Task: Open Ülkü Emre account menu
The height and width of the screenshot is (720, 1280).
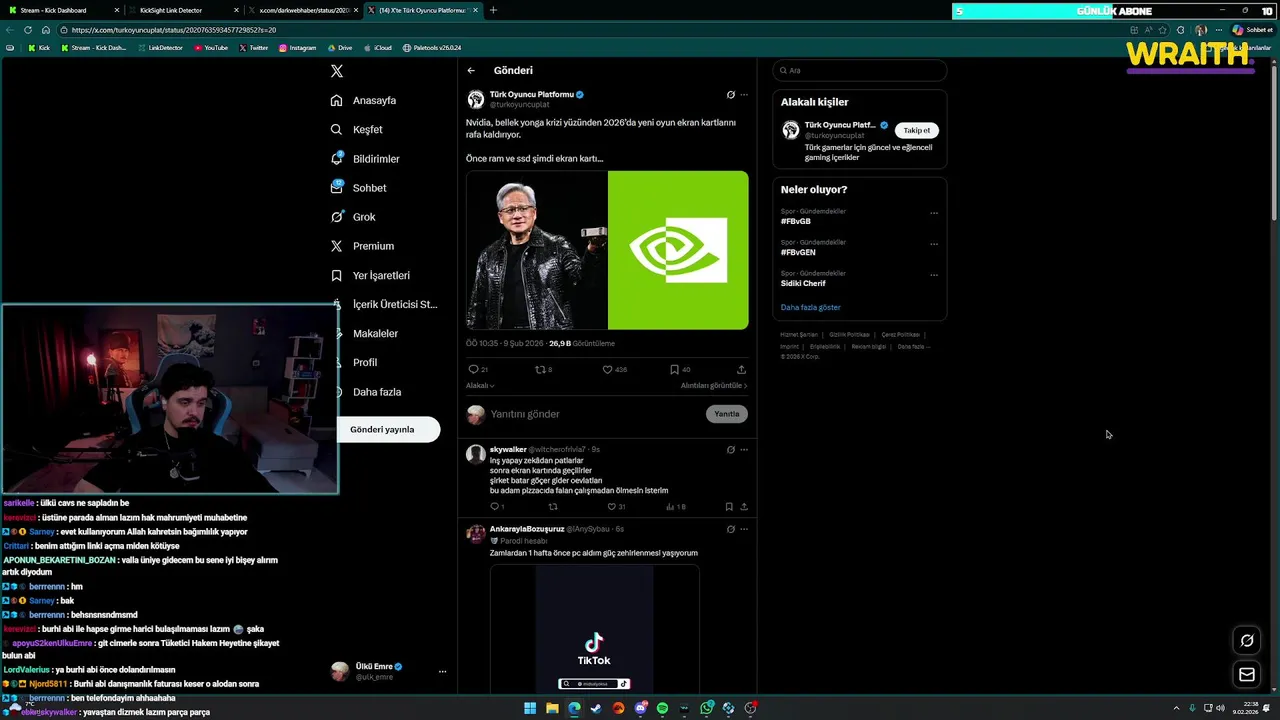Action: click(388, 671)
